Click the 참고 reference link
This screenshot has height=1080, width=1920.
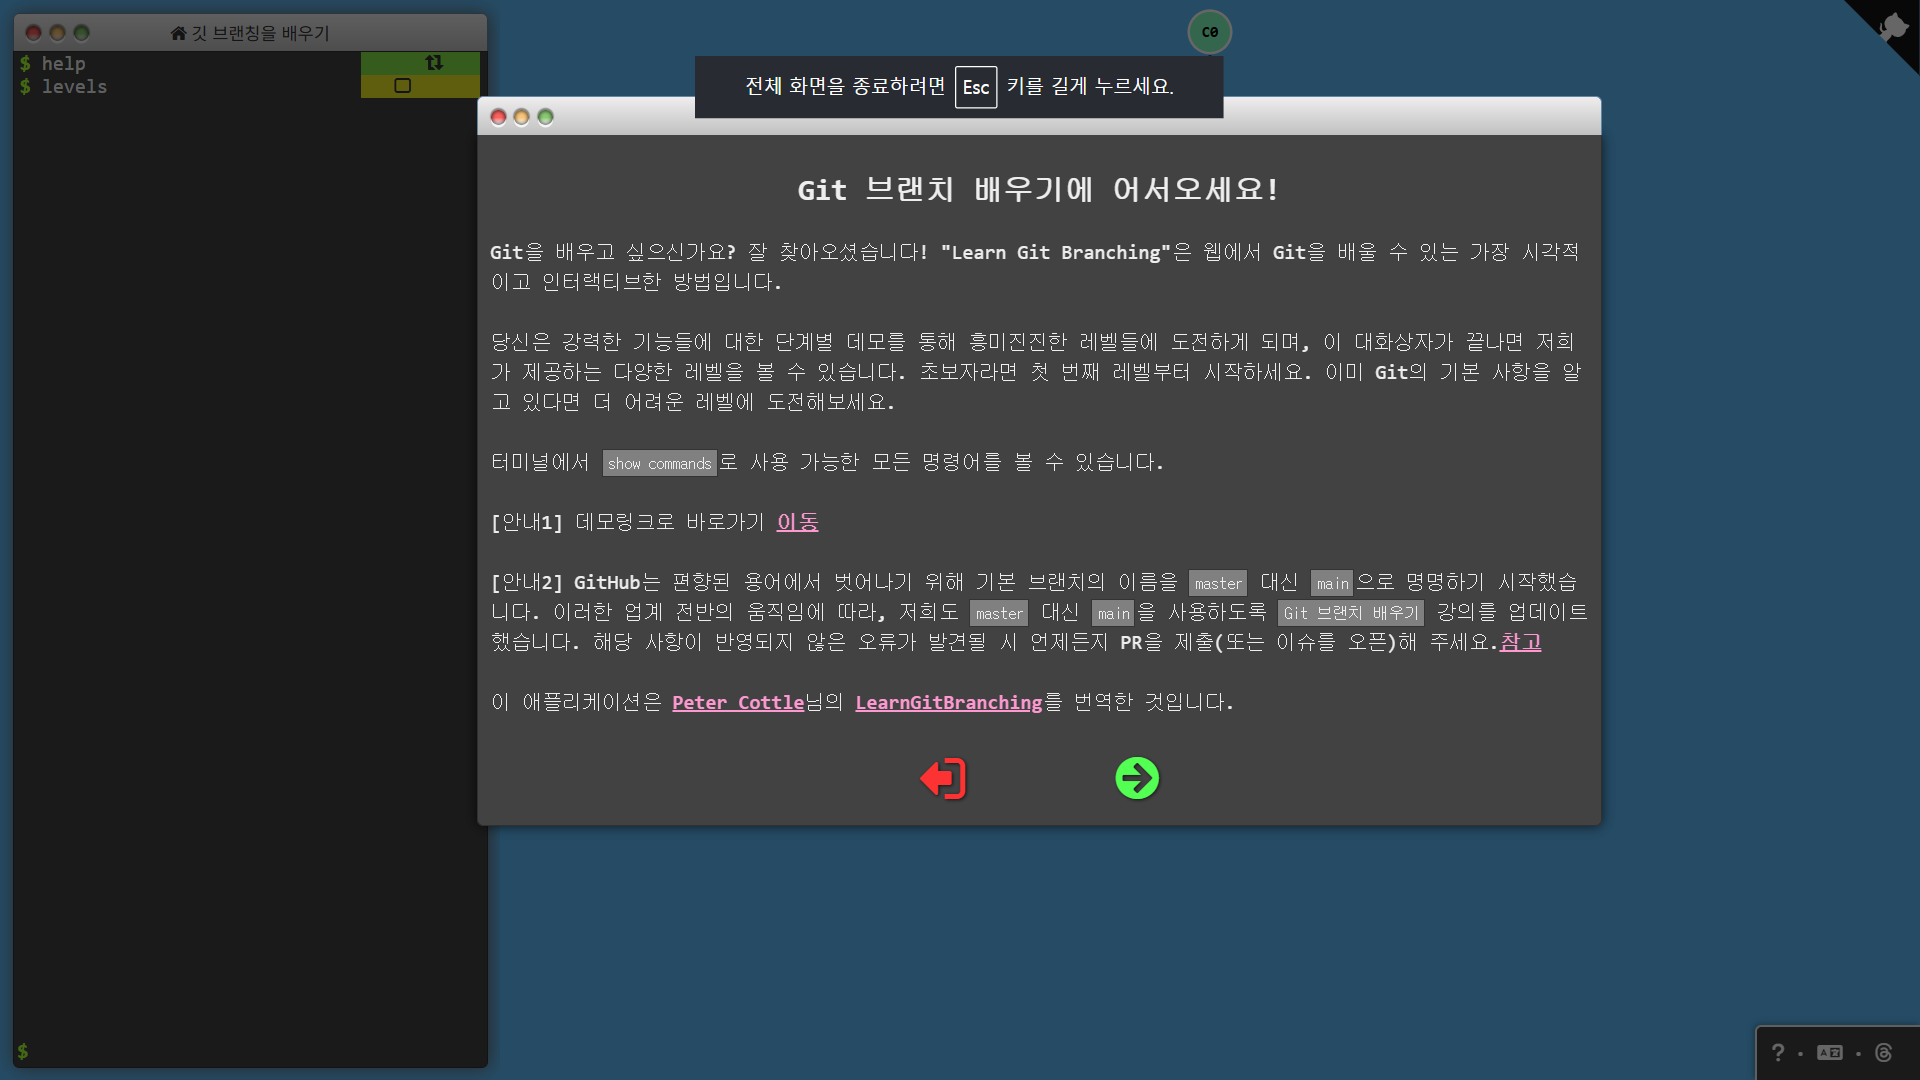[1520, 642]
